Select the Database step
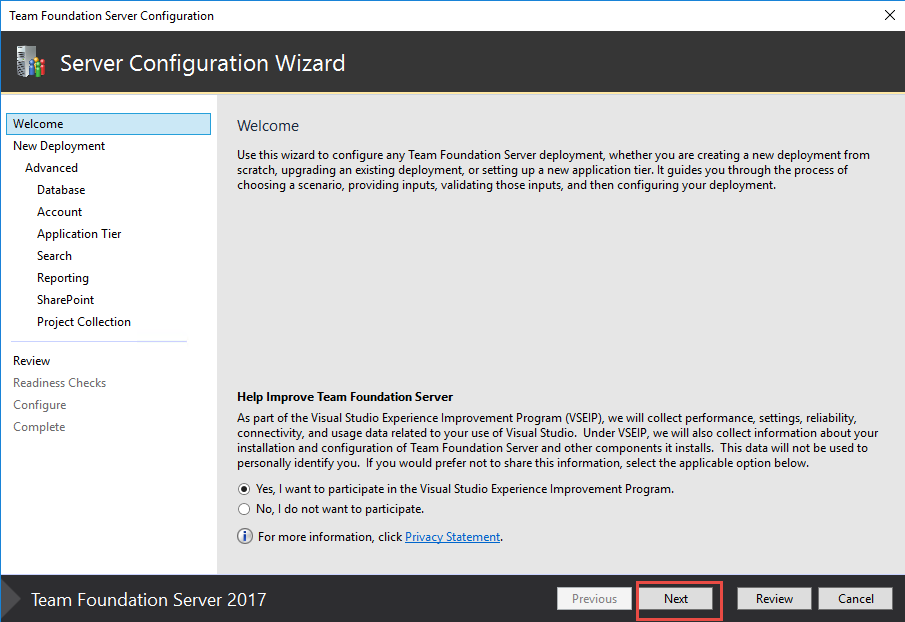Screen dimensions: 905x622 tap(61, 190)
